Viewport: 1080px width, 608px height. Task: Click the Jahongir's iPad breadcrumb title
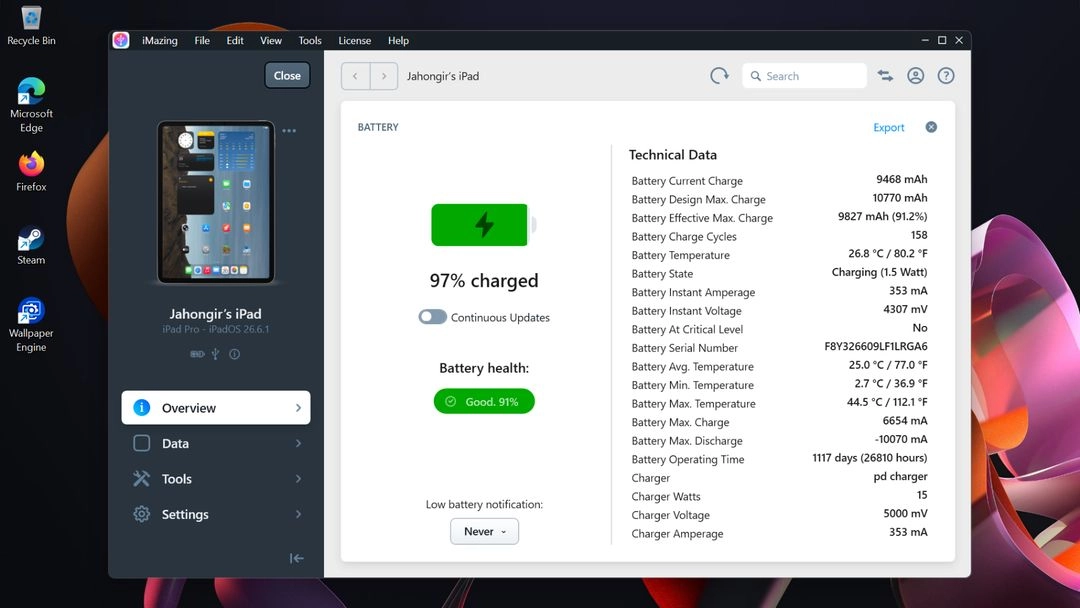tap(443, 76)
